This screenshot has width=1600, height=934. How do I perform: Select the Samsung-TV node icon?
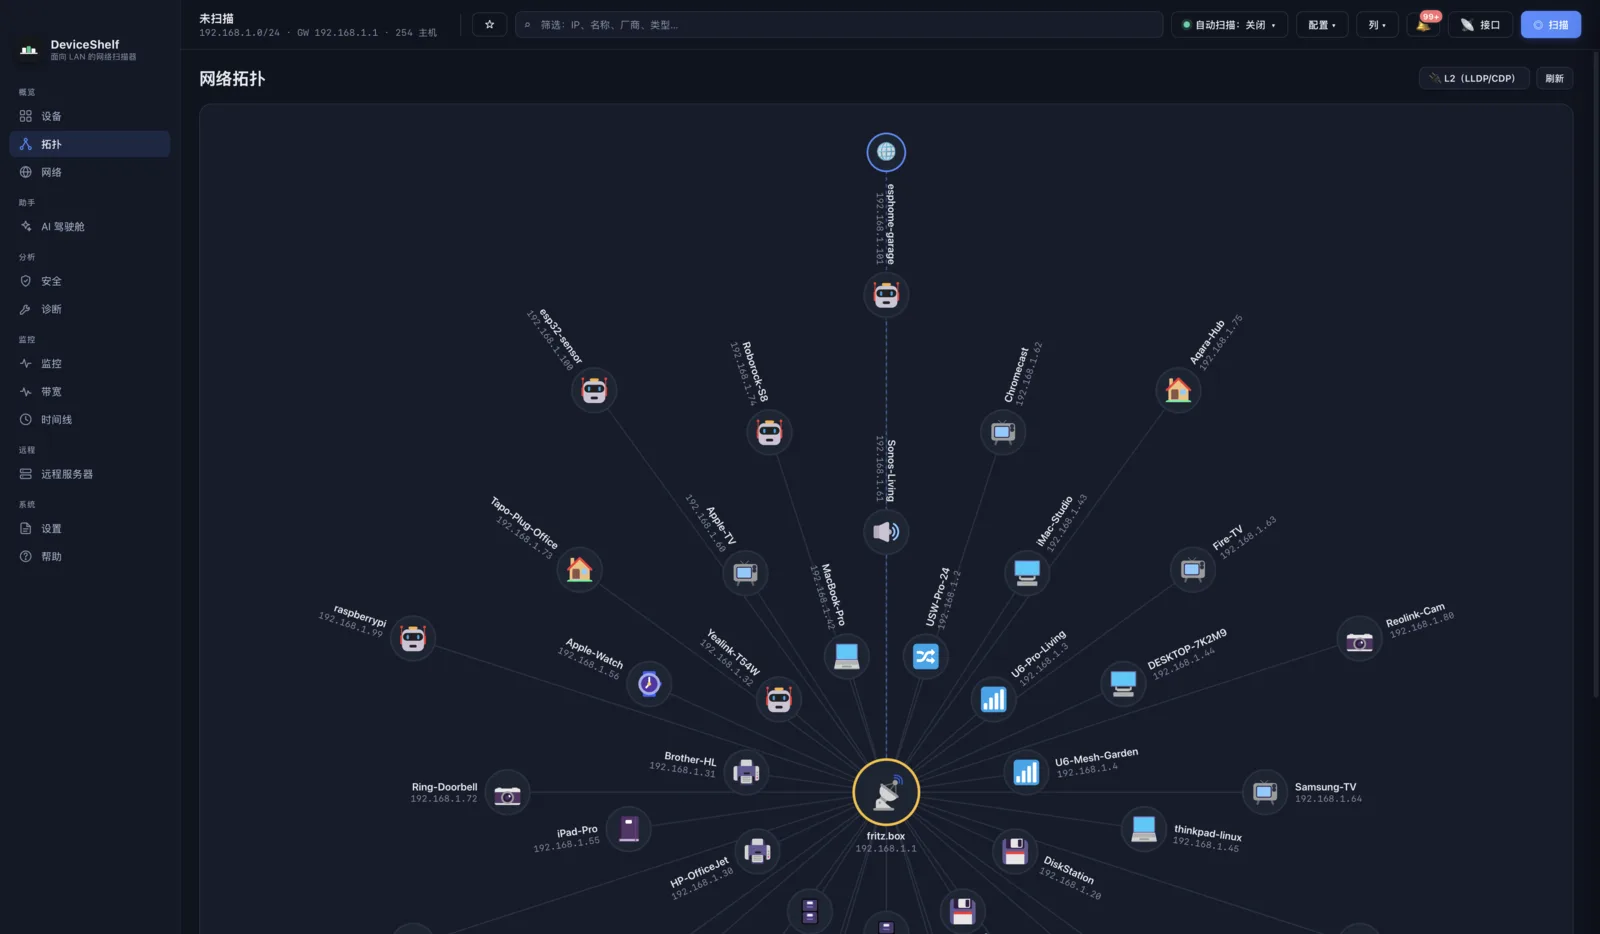(1265, 792)
